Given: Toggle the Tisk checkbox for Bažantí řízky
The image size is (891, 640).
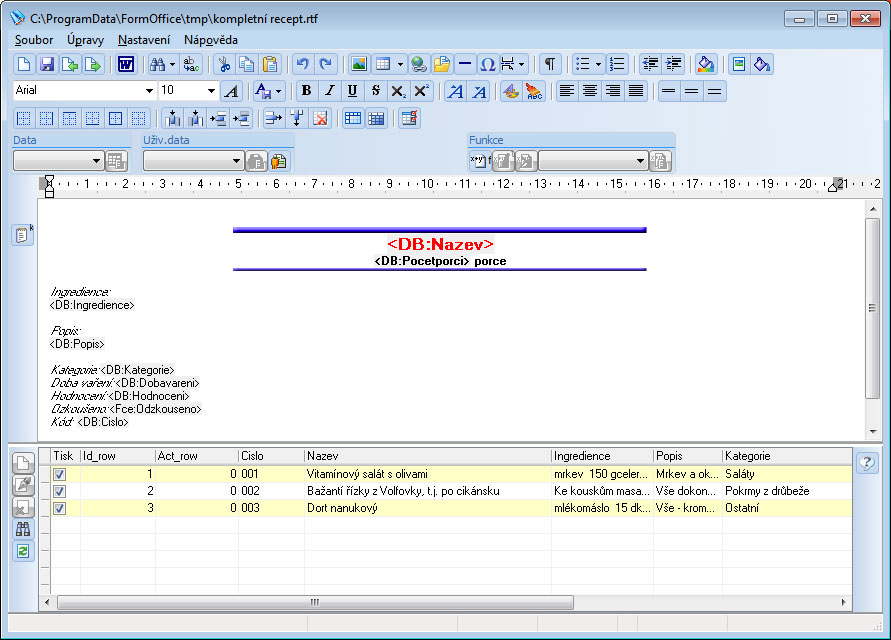Looking at the screenshot, I should [x=59, y=491].
